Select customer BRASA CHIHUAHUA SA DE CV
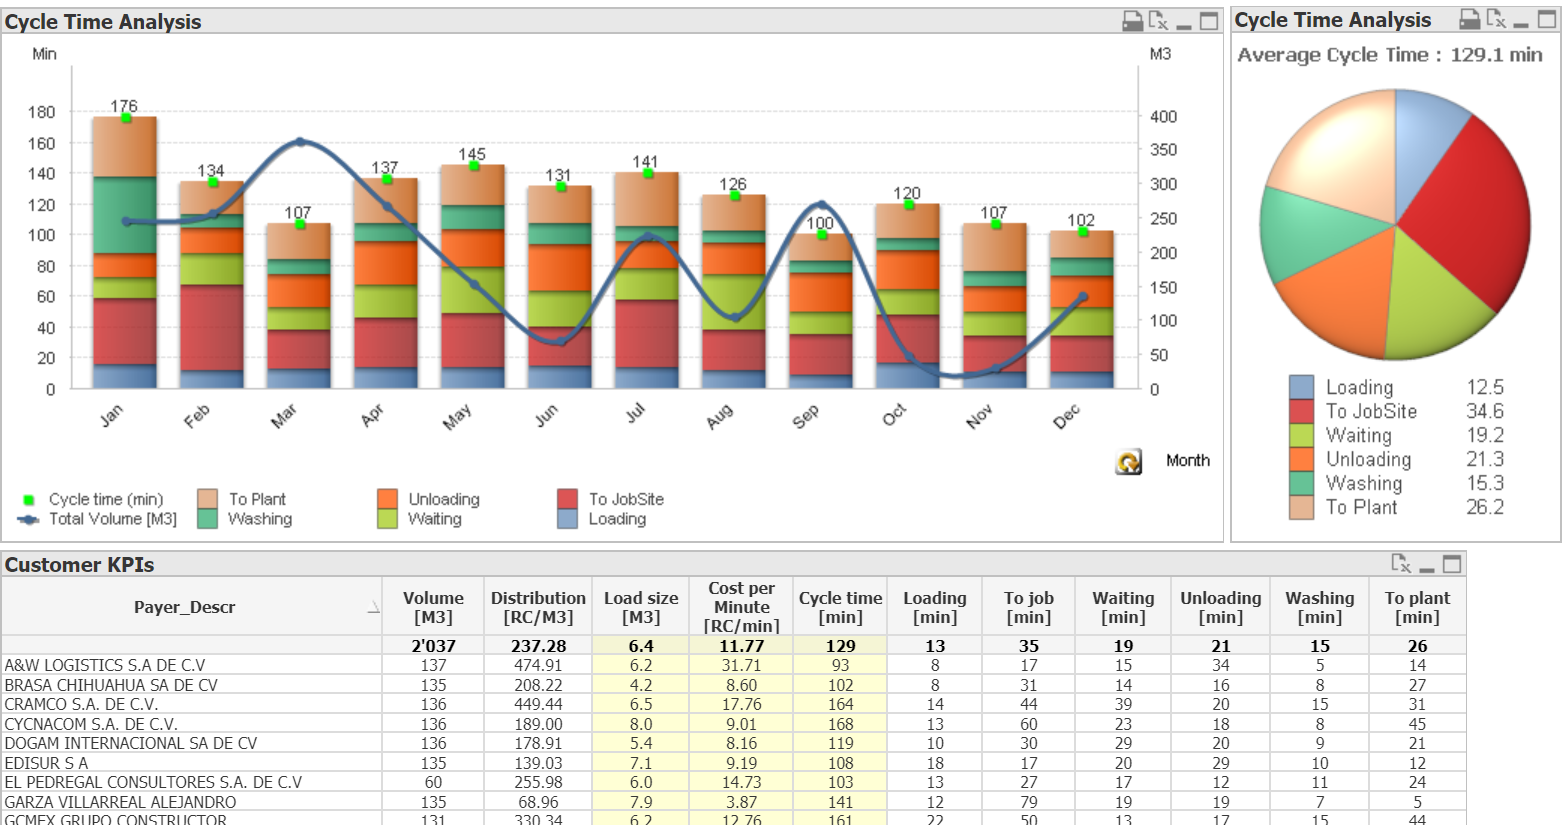1566x825 pixels. coord(191,685)
